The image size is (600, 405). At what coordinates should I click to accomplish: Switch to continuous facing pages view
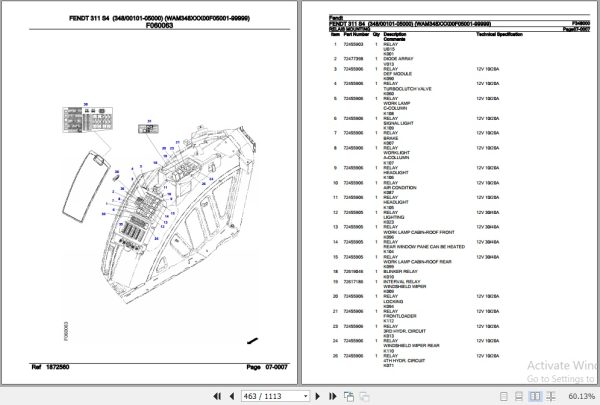551,397
